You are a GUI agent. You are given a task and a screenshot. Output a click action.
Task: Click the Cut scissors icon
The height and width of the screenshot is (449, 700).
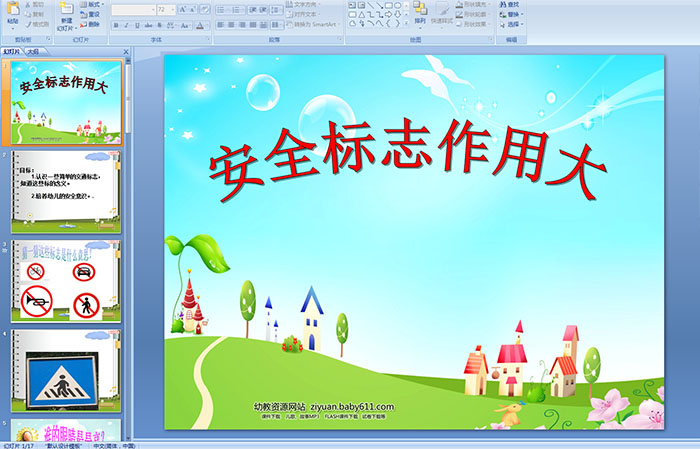[28, 4]
